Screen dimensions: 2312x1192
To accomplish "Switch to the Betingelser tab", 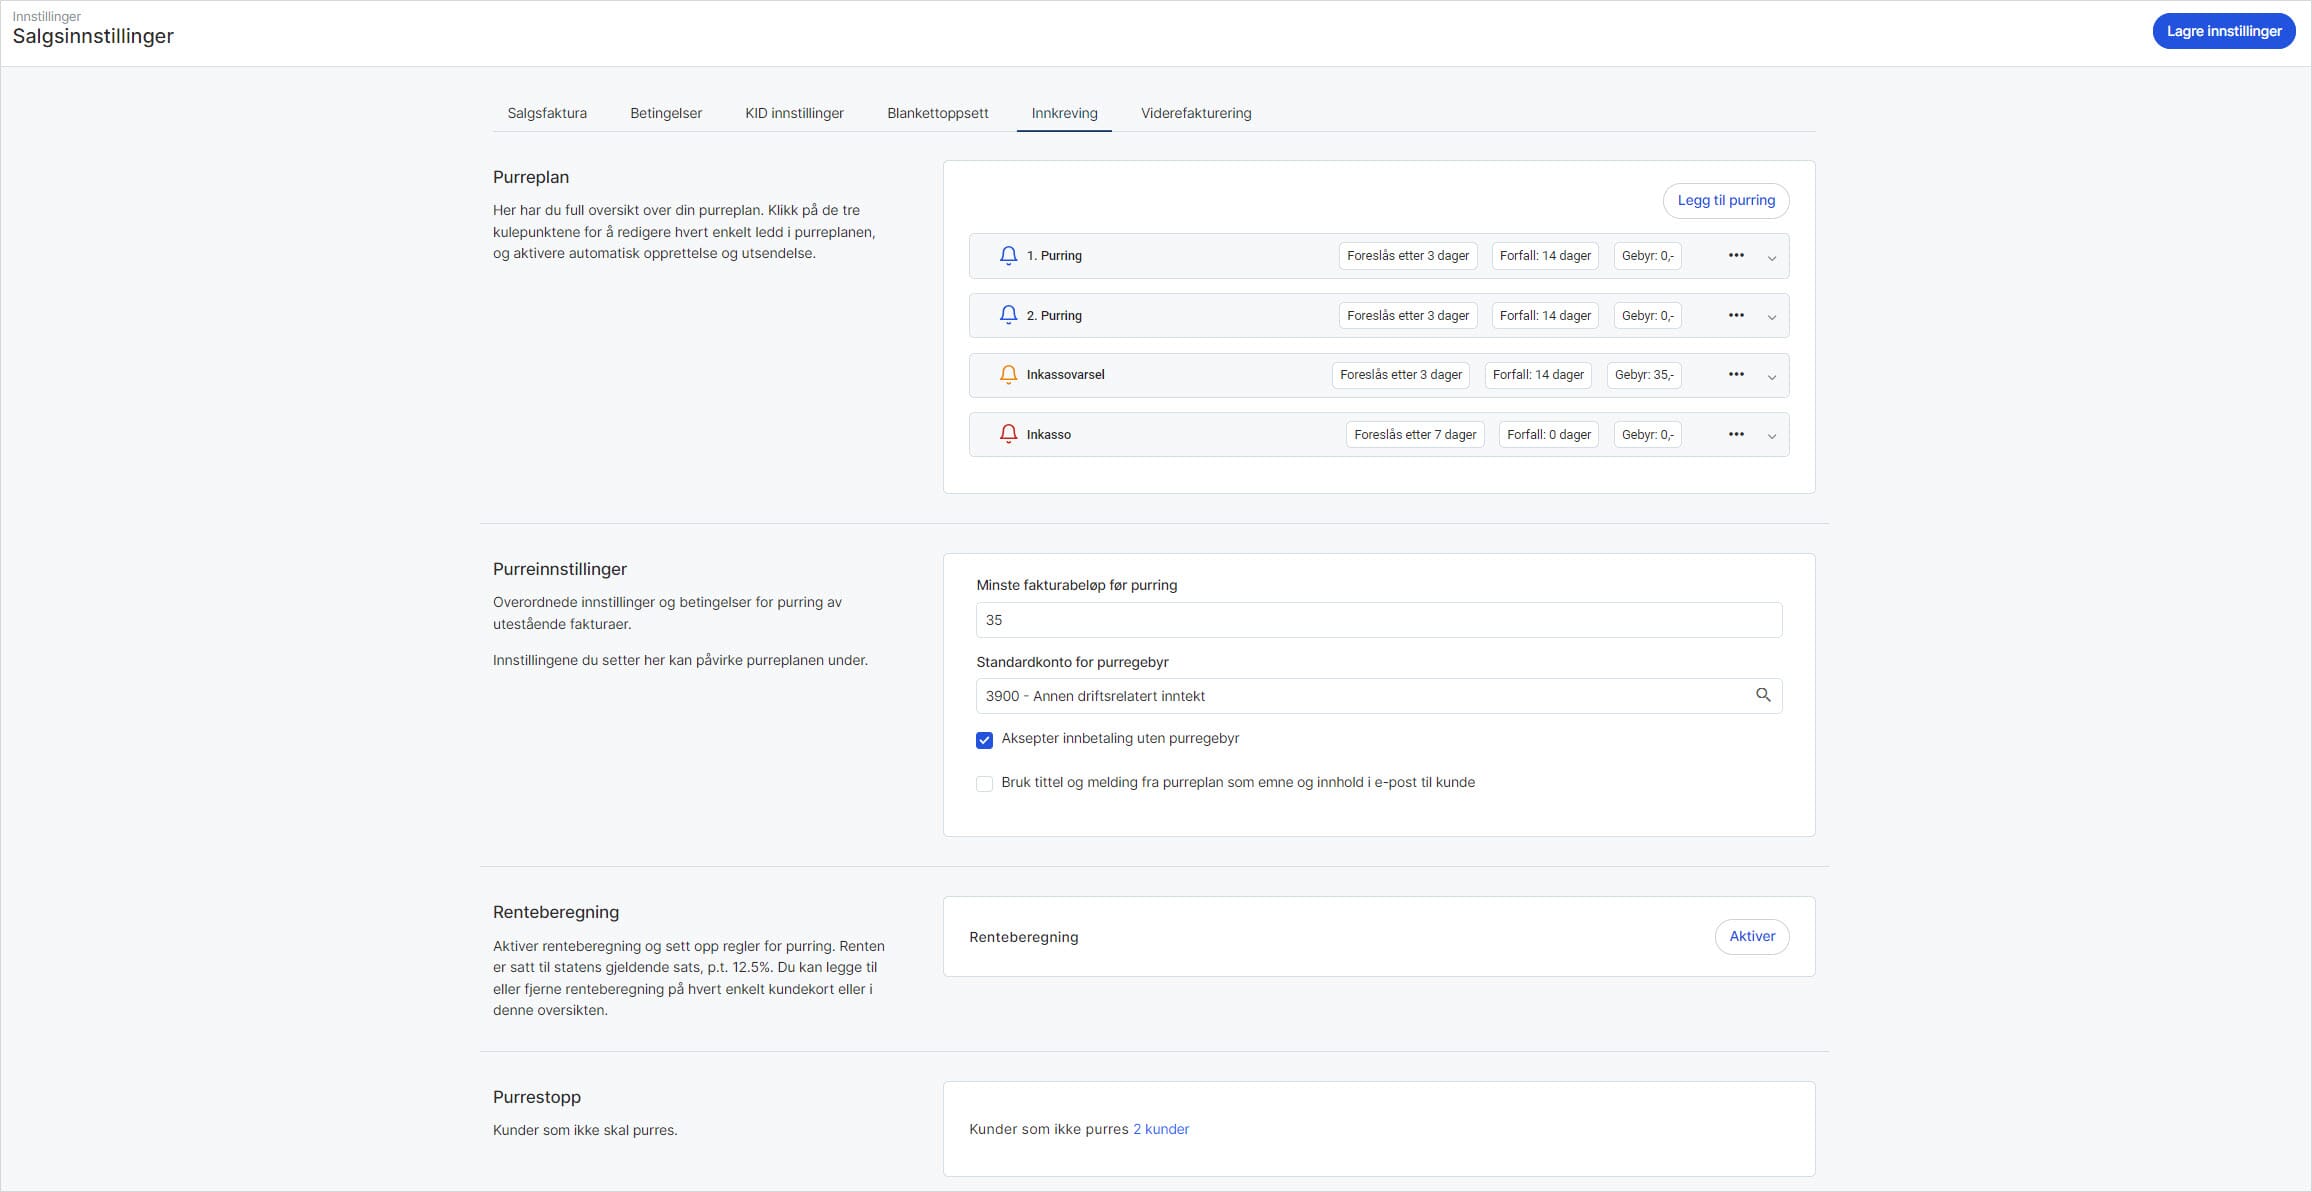I will pyautogui.click(x=666, y=113).
